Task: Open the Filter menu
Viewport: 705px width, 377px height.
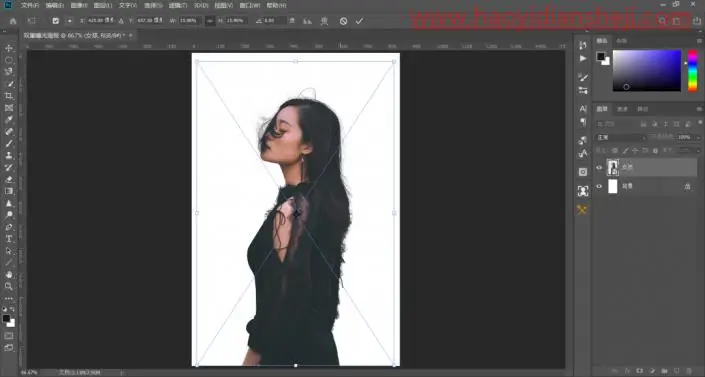Action: (177, 5)
